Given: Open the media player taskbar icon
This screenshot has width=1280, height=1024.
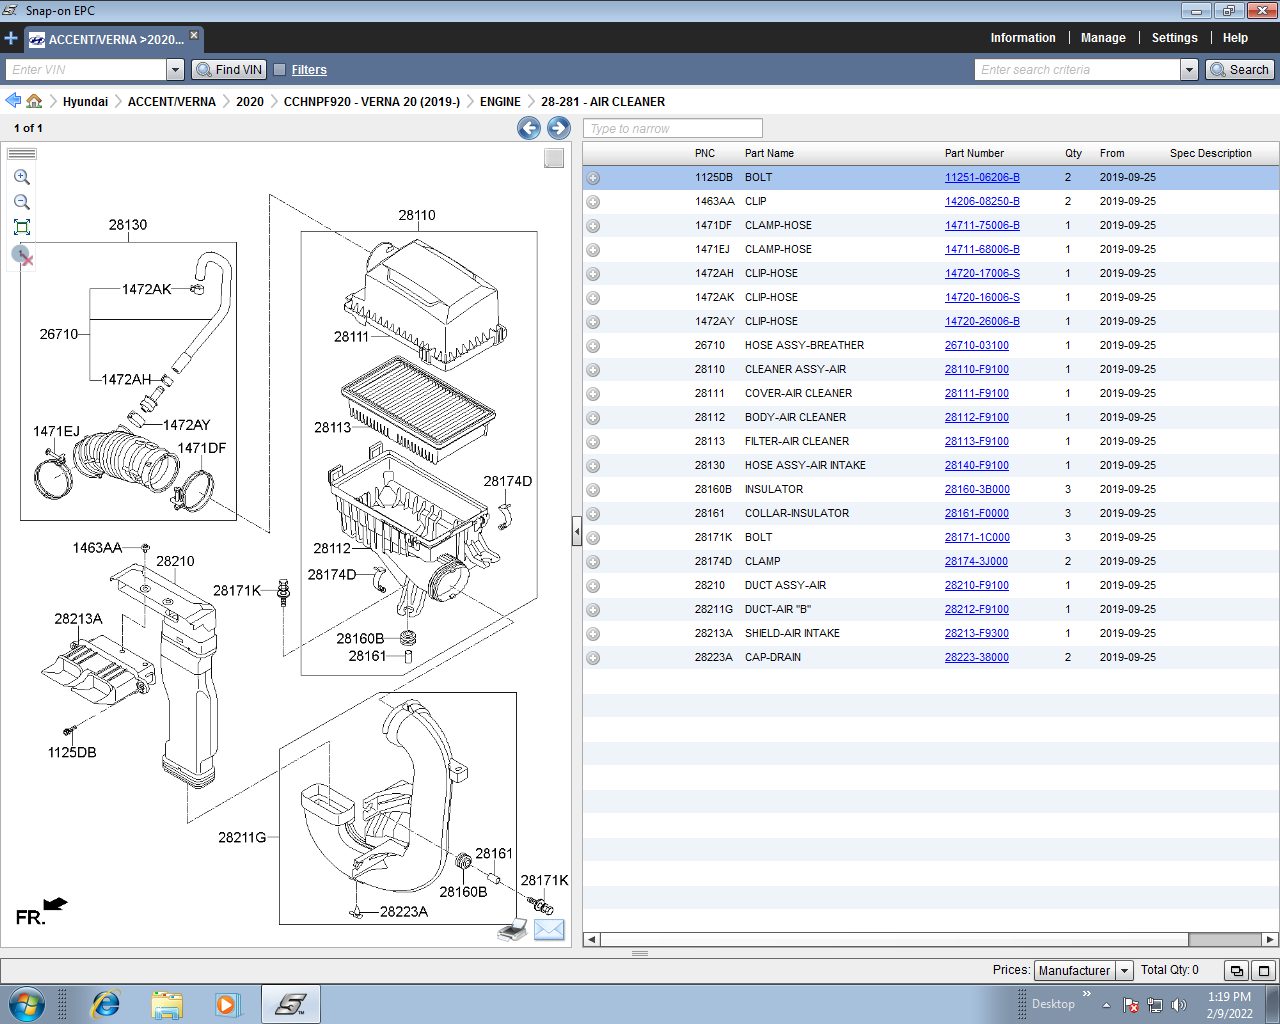Looking at the screenshot, I should pos(228,1004).
